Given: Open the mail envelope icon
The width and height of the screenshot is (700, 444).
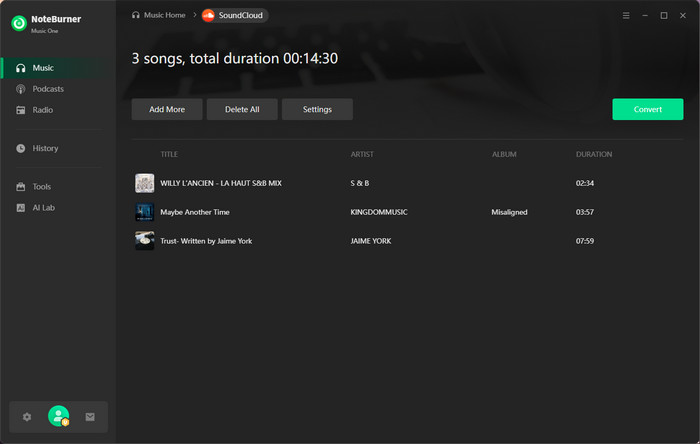Looking at the screenshot, I should 90,417.
